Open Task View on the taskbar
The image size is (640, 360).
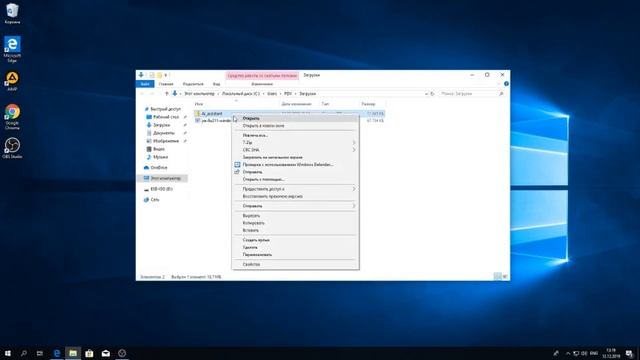pos(40,353)
